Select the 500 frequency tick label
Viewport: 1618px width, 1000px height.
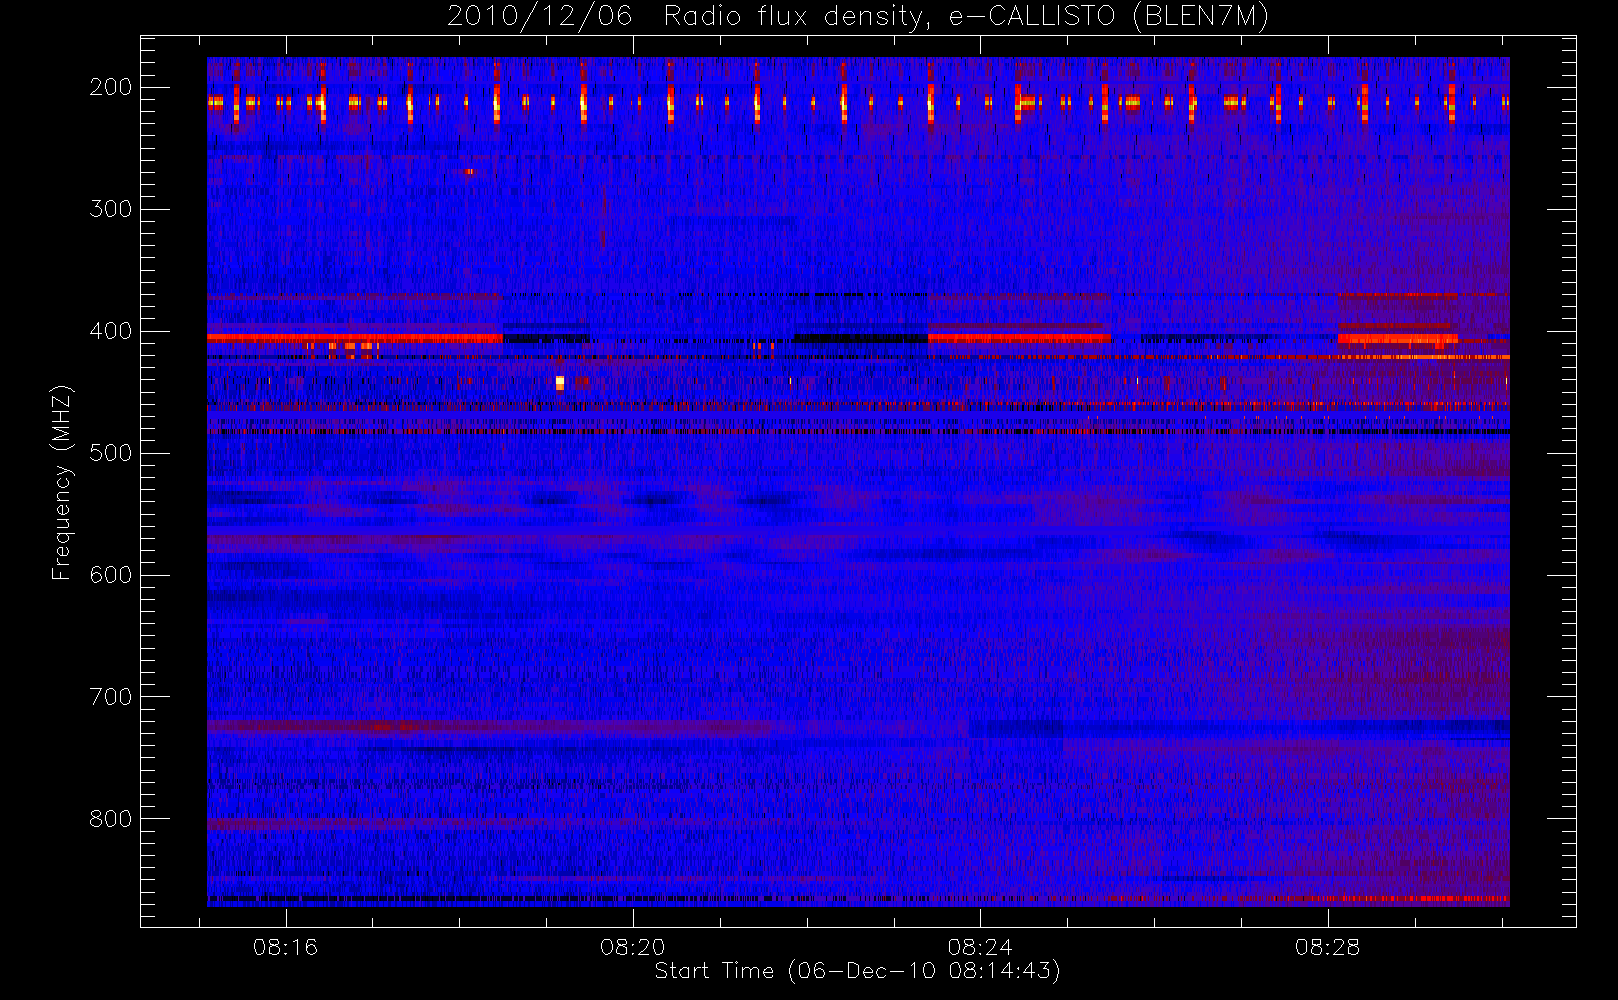[110, 453]
